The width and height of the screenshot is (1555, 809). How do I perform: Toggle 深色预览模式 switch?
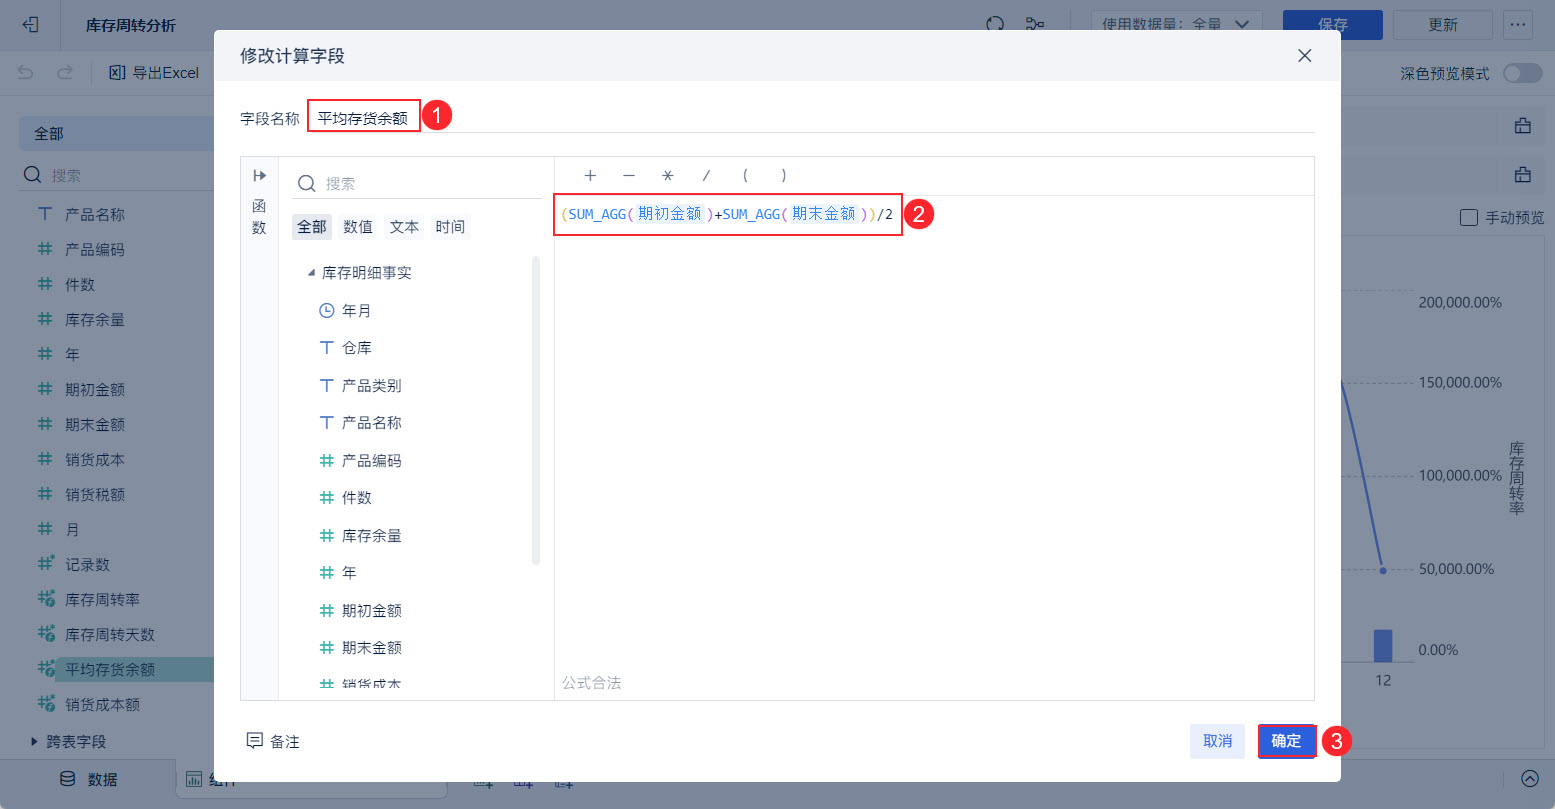pyautogui.click(x=1522, y=74)
